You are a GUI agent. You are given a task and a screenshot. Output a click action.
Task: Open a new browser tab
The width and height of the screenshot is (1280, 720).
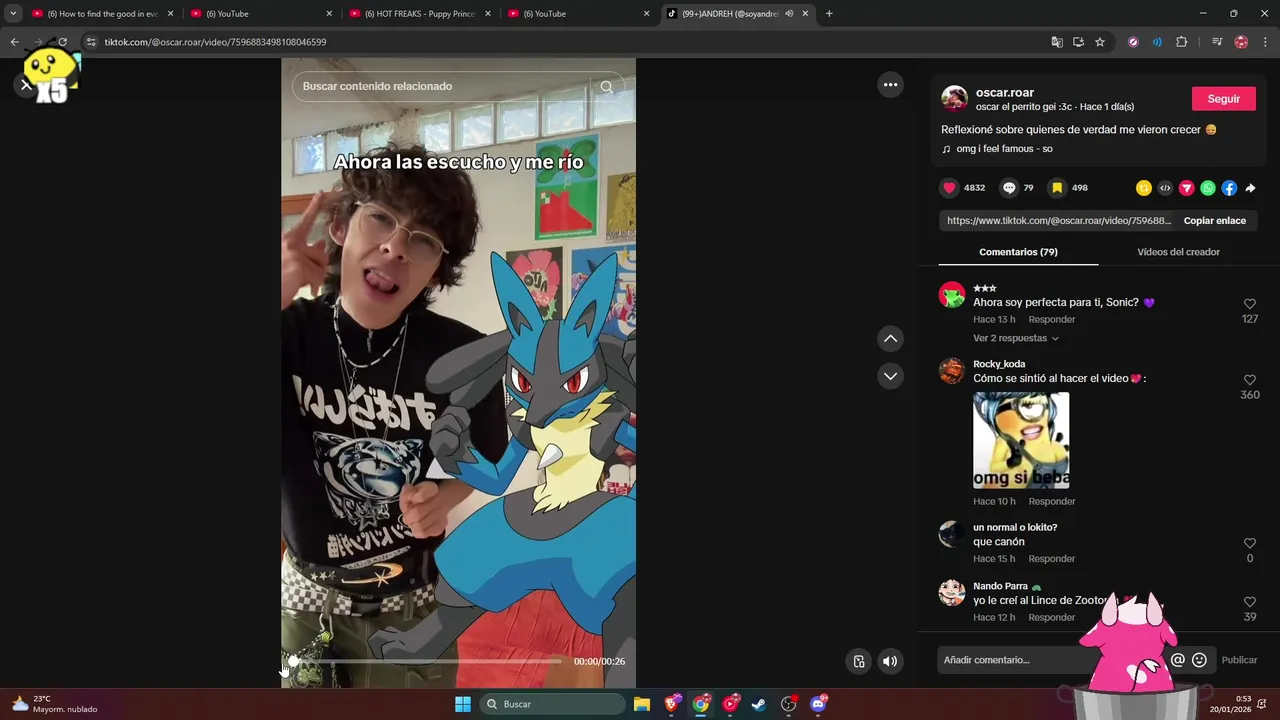point(829,14)
